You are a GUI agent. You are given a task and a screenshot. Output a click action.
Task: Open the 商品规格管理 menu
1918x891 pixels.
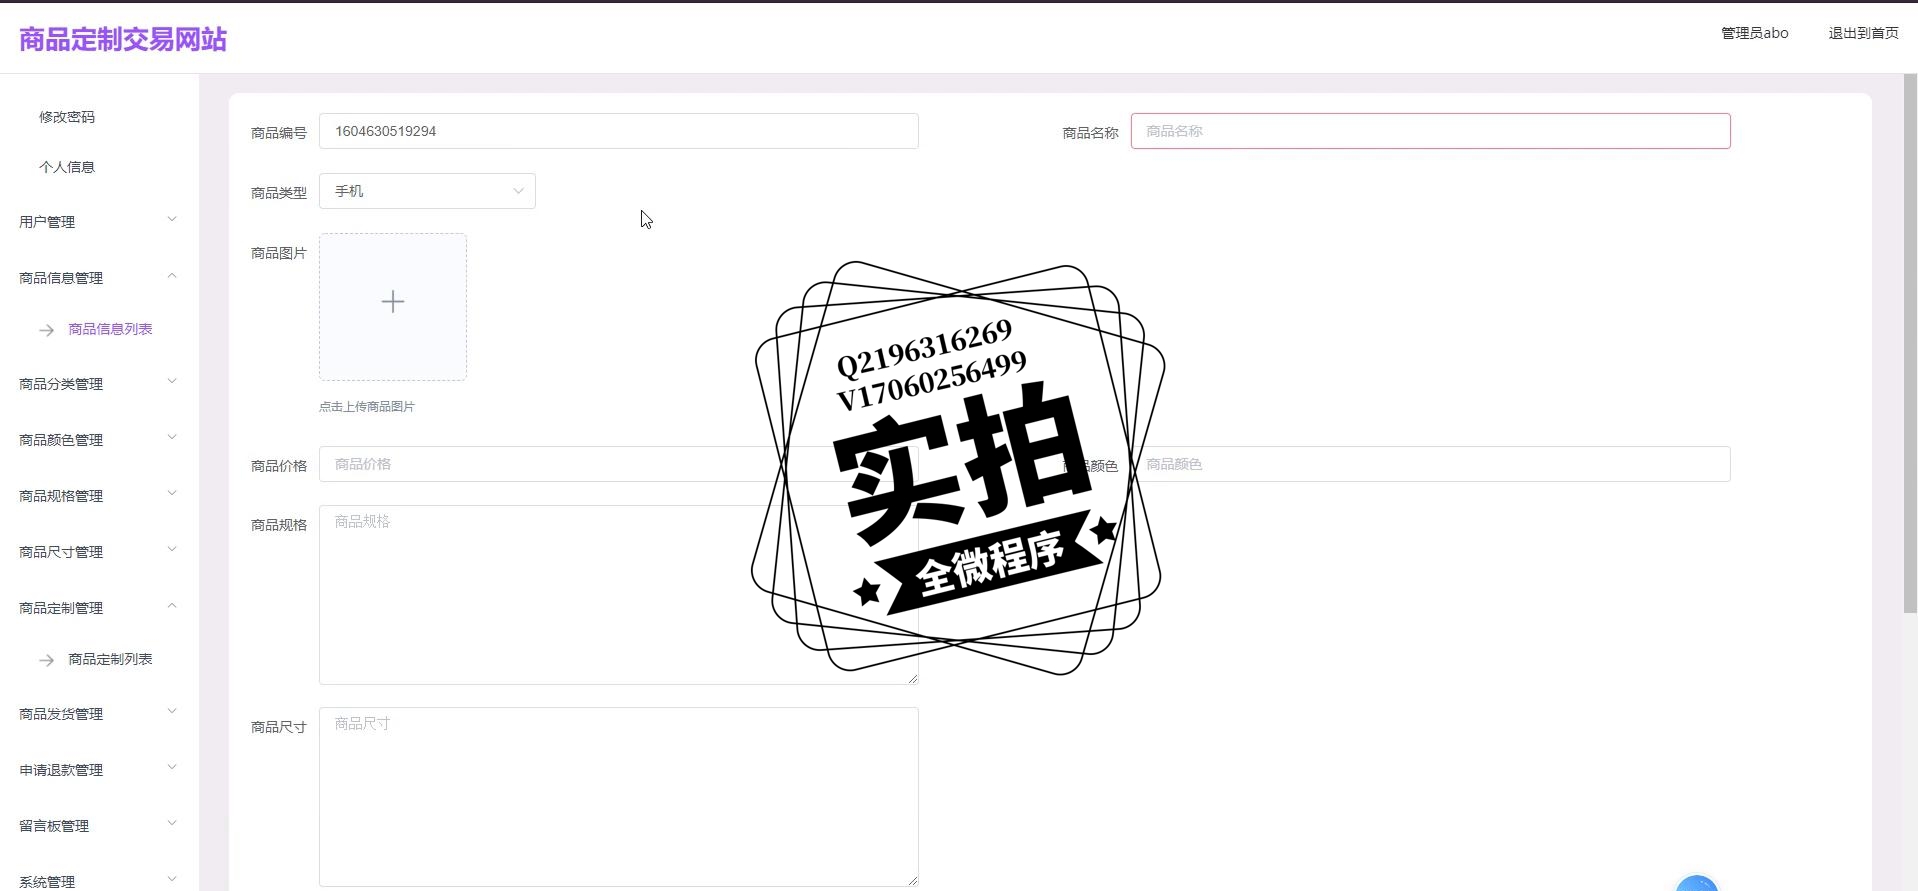pos(61,496)
